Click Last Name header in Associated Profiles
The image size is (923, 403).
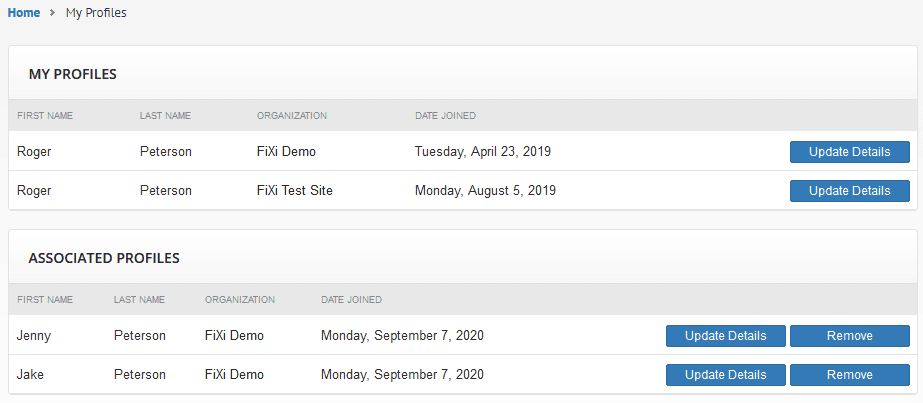tap(140, 300)
